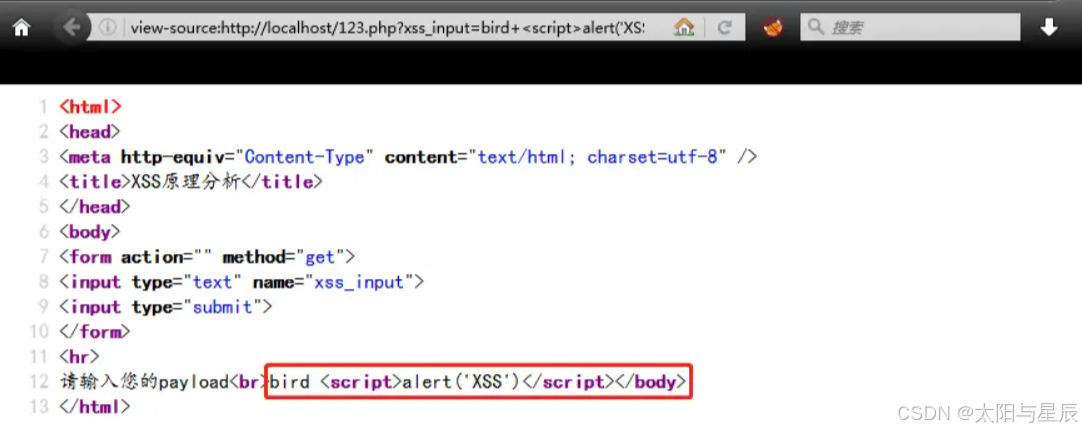Go to the browser Home button
The width and height of the screenshot is (1082, 430).
[x=22, y=28]
